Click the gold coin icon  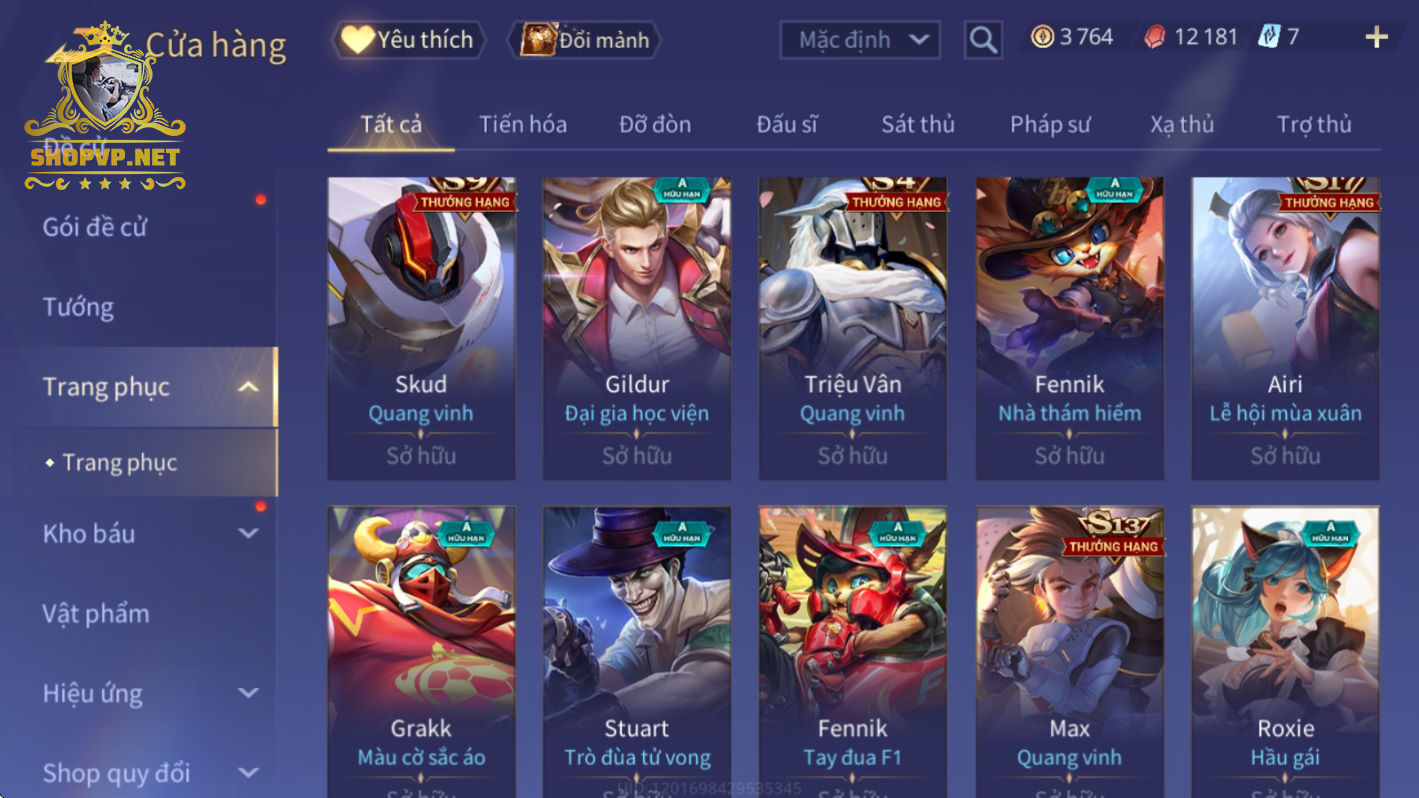(x=1043, y=37)
